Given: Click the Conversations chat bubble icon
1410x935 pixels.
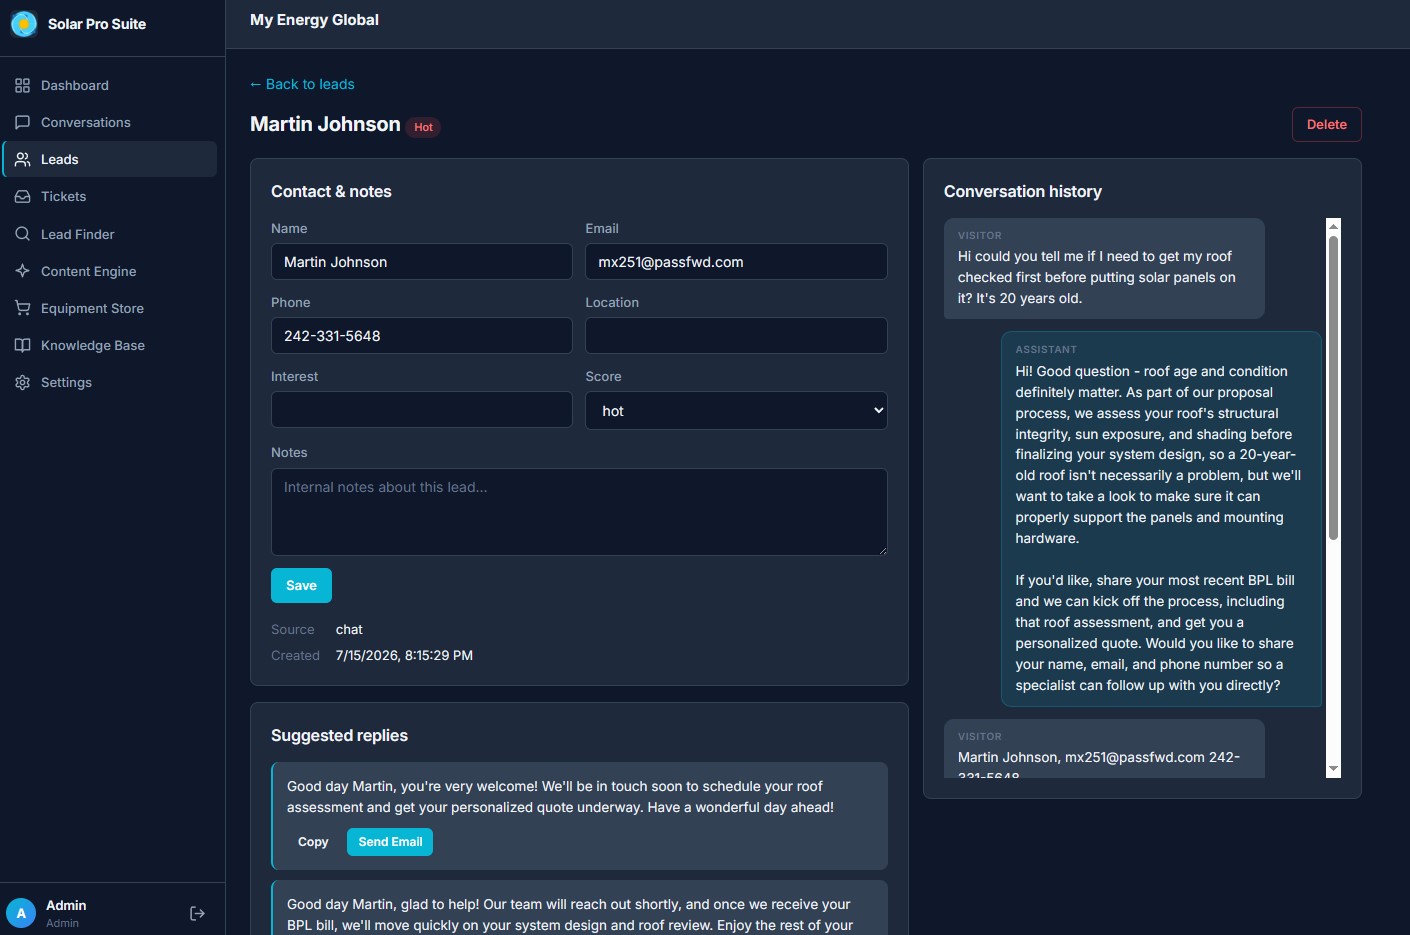Looking at the screenshot, I should 22,123.
